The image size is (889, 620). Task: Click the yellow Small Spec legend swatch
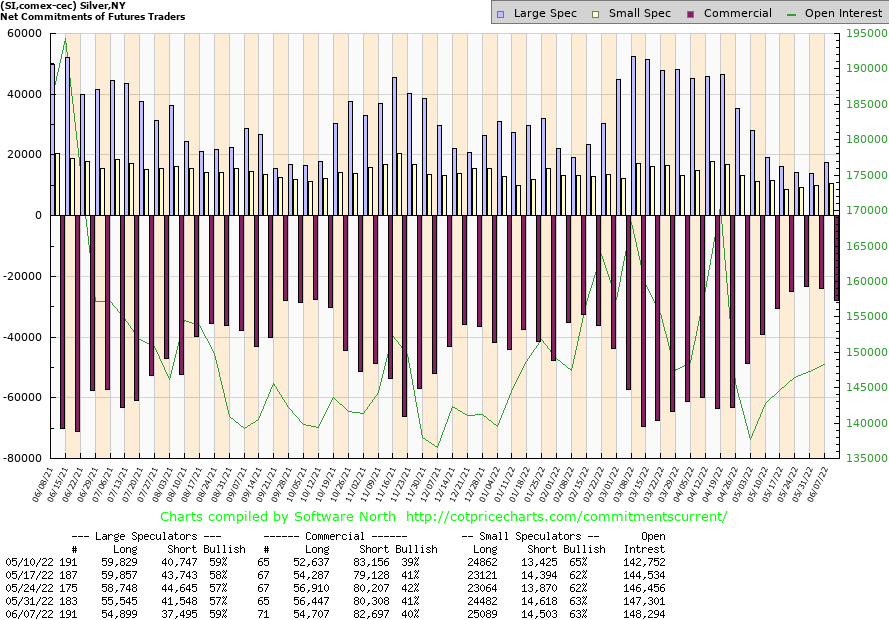click(x=598, y=14)
